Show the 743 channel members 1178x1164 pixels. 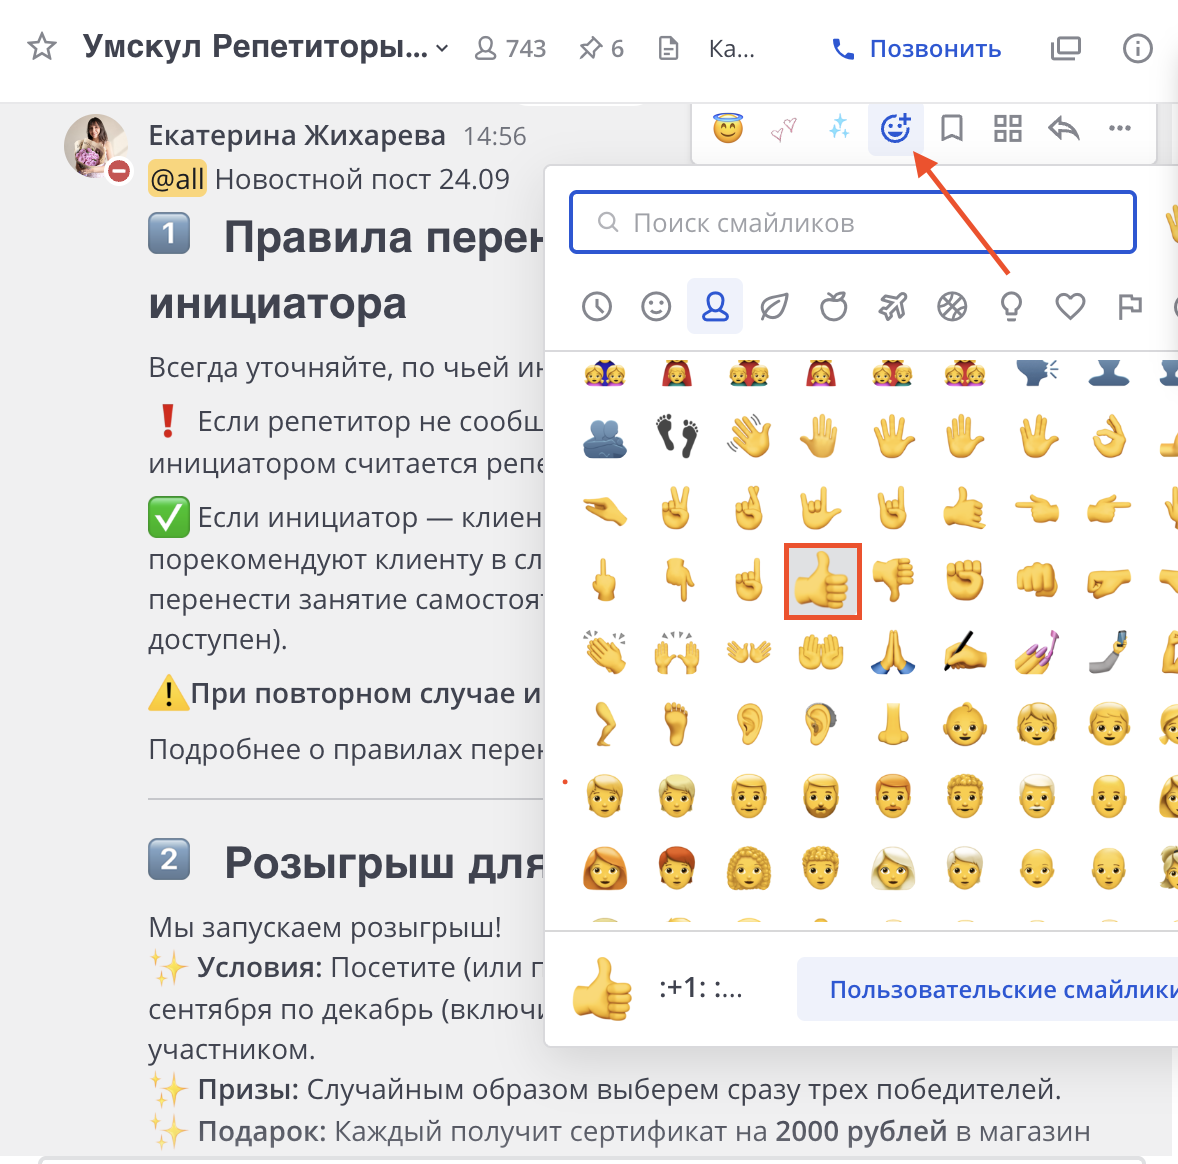click(510, 49)
